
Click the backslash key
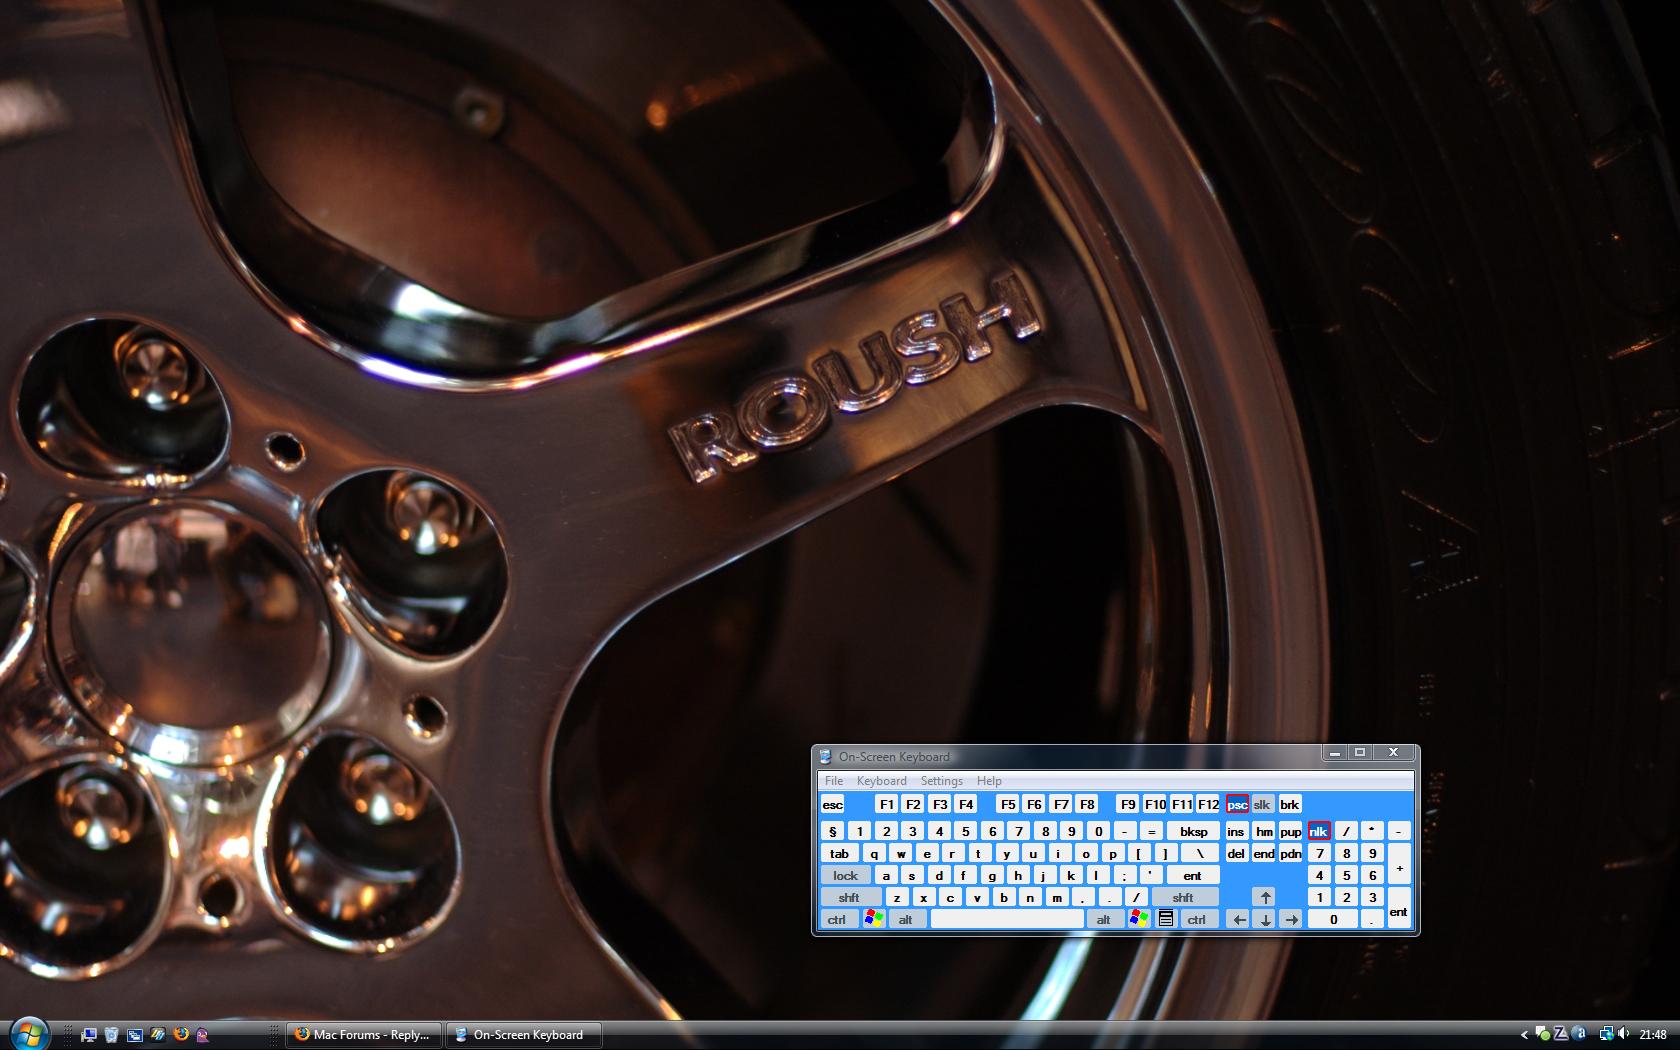pos(1199,853)
